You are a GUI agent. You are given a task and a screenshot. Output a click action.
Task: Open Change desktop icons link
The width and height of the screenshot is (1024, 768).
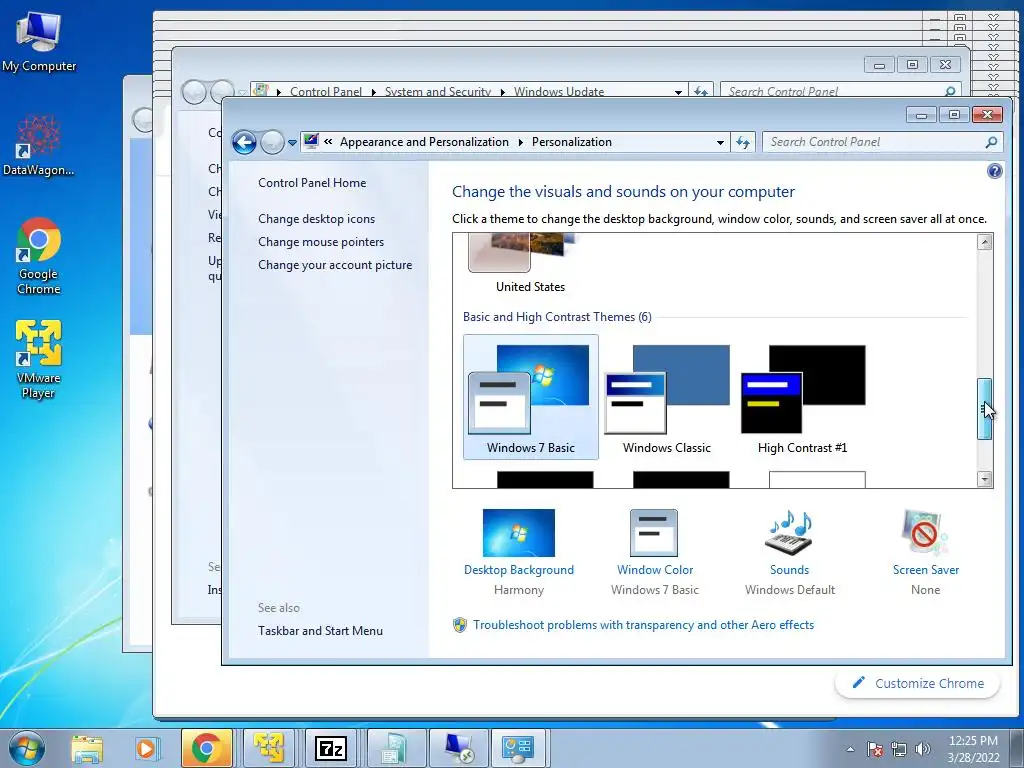coord(316,219)
